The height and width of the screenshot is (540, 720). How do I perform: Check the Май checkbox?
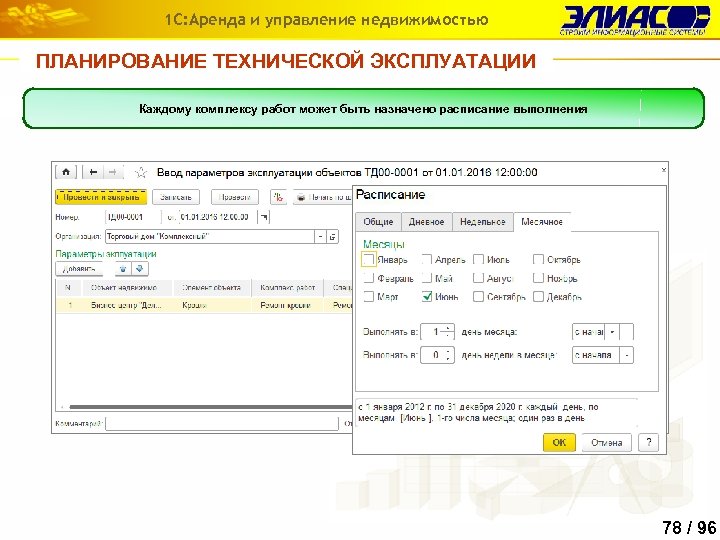tap(427, 278)
